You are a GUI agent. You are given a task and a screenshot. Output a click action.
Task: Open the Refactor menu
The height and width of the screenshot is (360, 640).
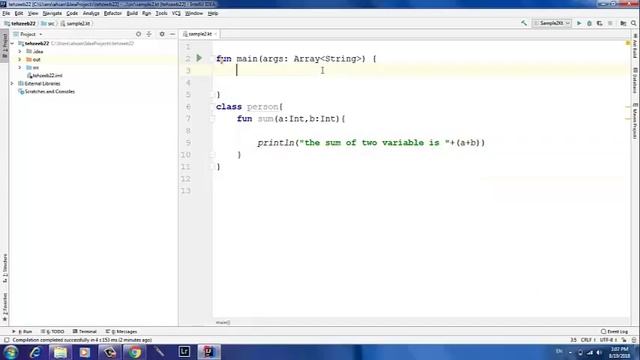(113, 13)
